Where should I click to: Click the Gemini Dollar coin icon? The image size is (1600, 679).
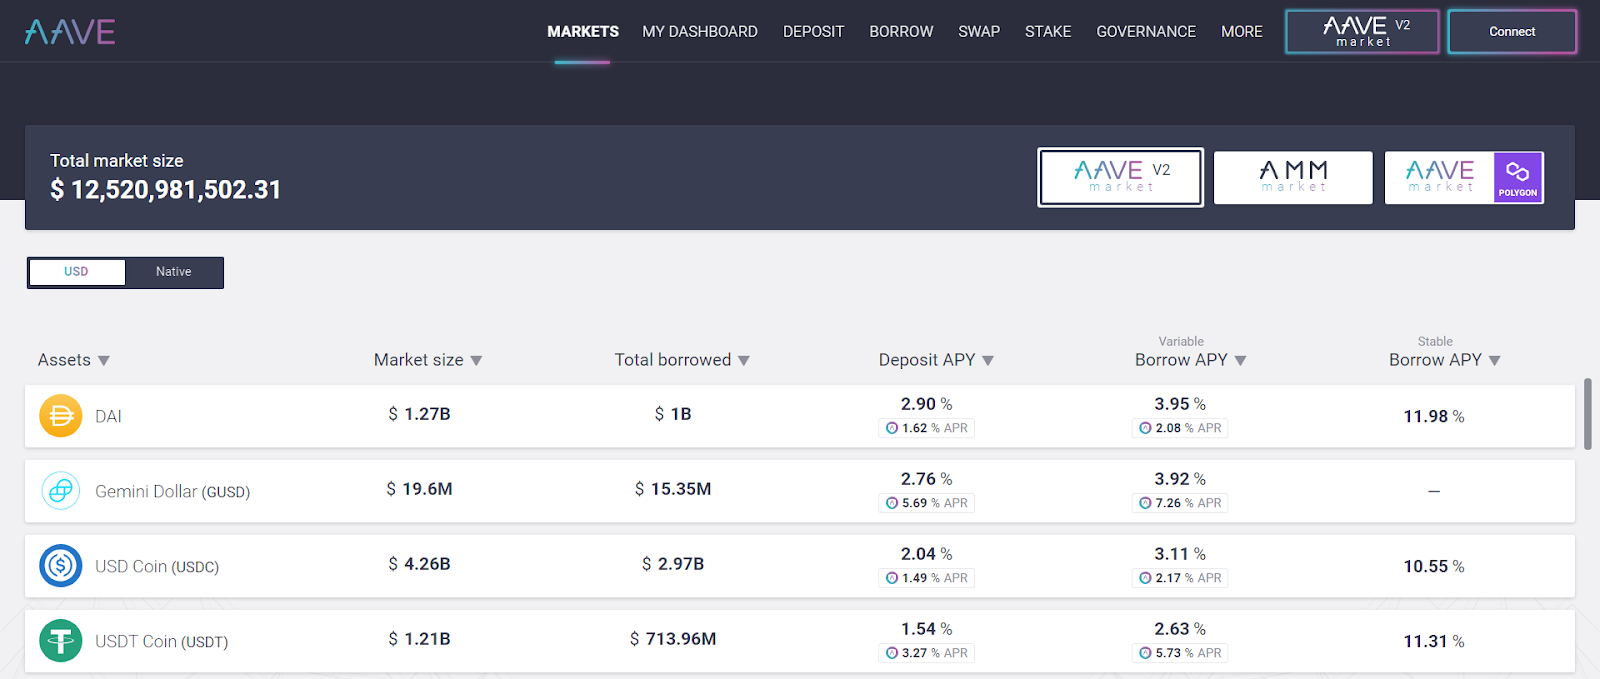[x=60, y=491]
